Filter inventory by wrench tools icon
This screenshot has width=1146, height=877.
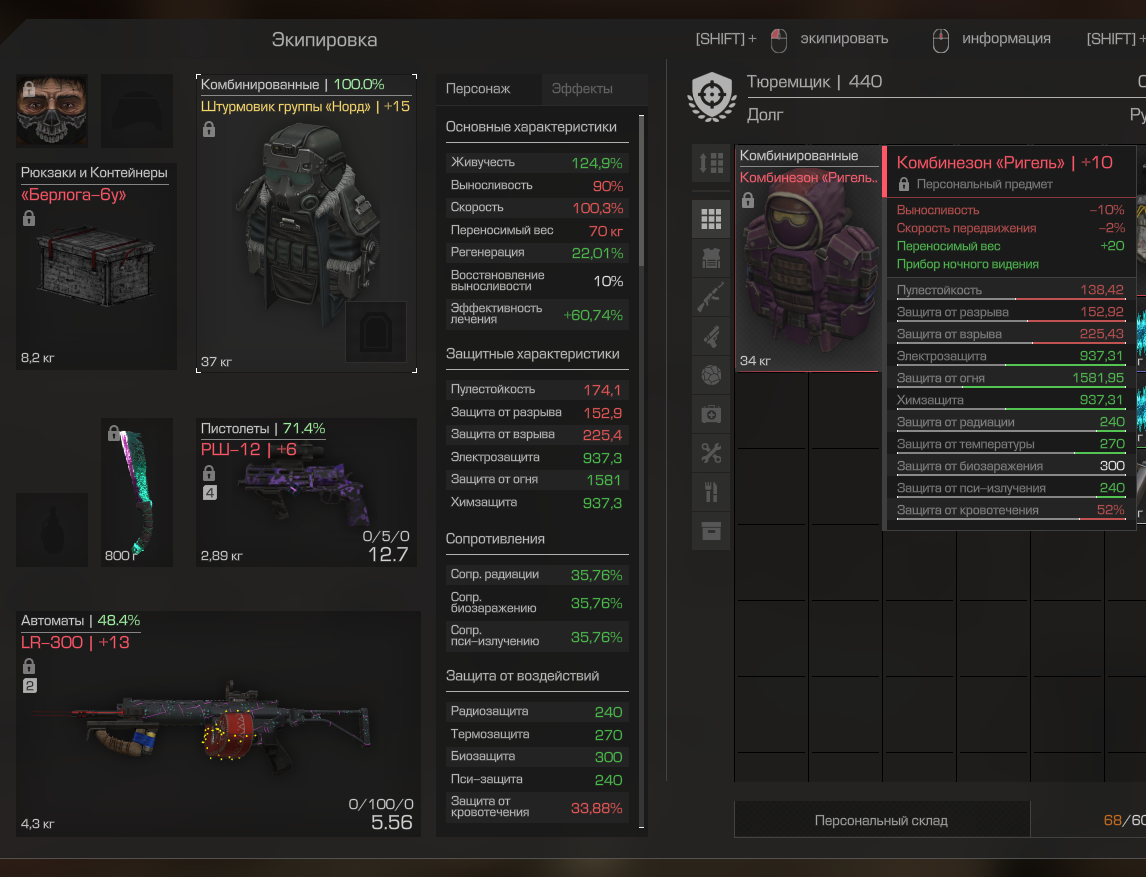pos(711,453)
